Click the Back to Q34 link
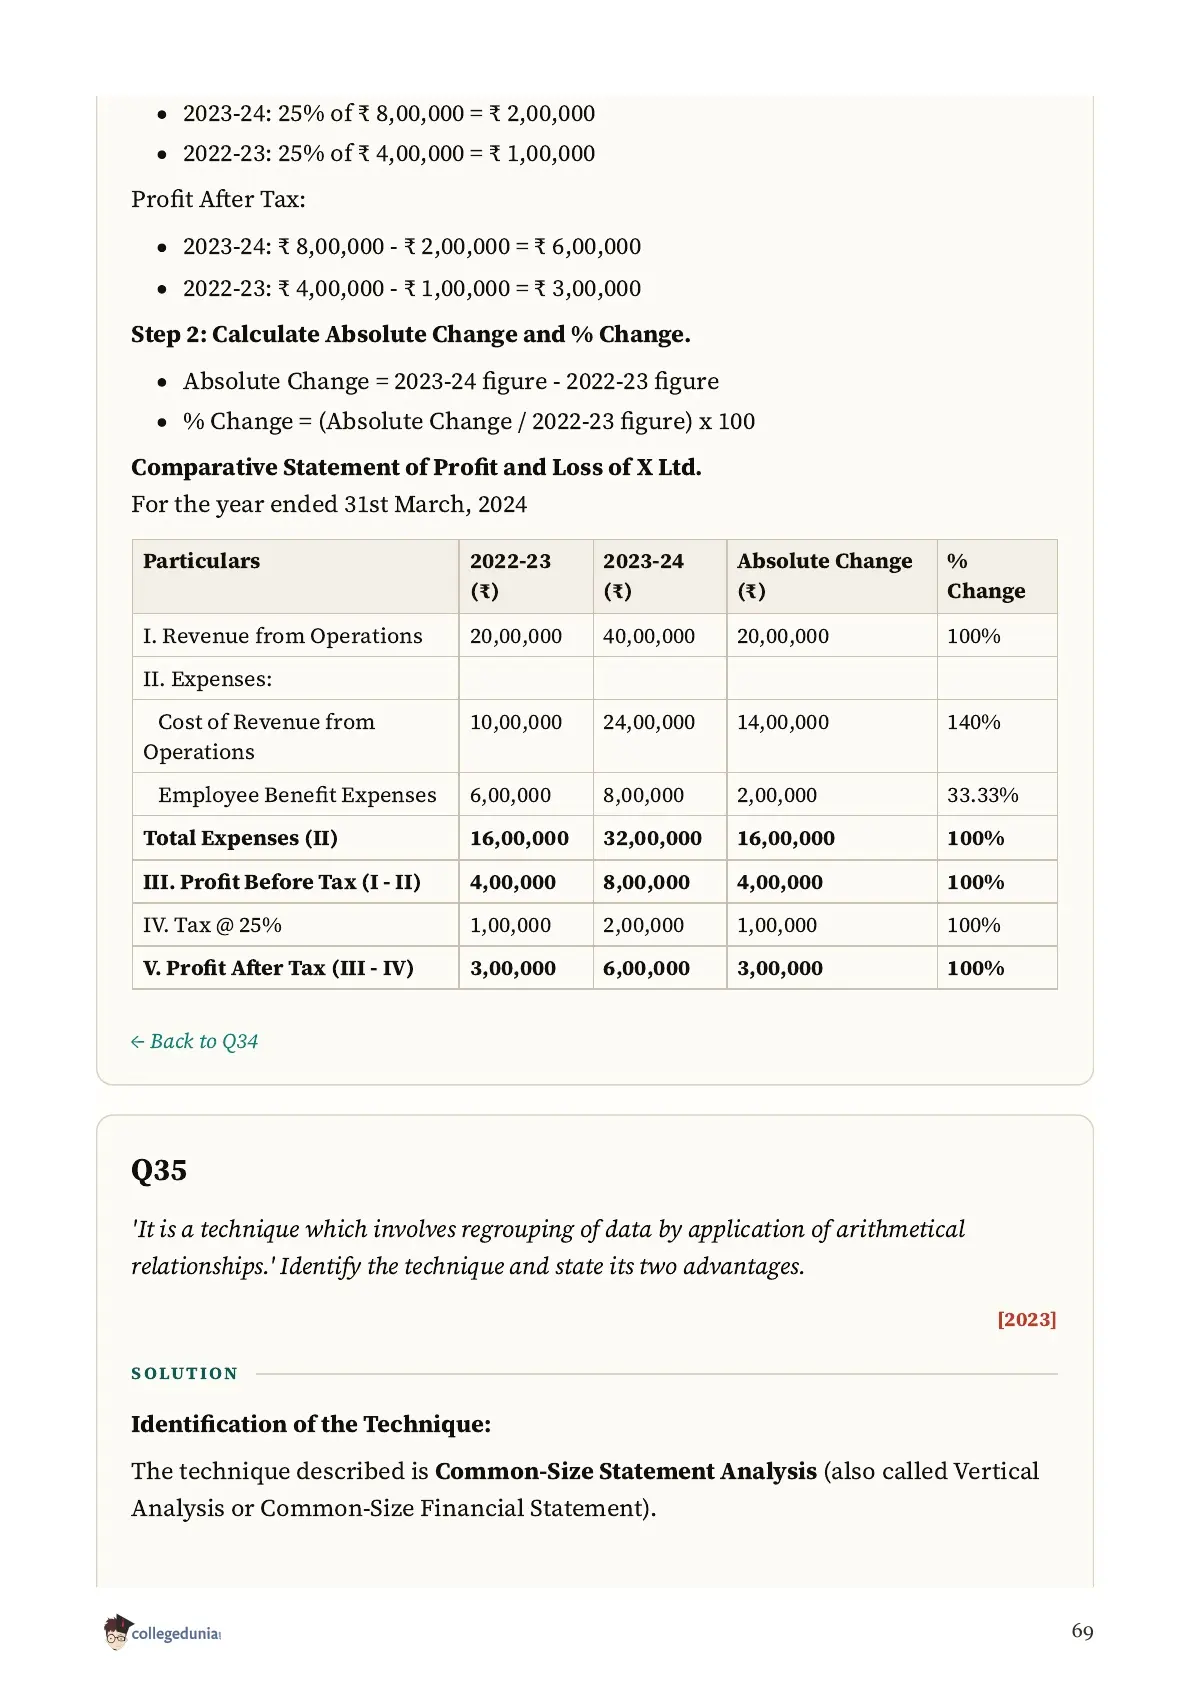The image size is (1190, 1684). pyautogui.click(x=194, y=1041)
